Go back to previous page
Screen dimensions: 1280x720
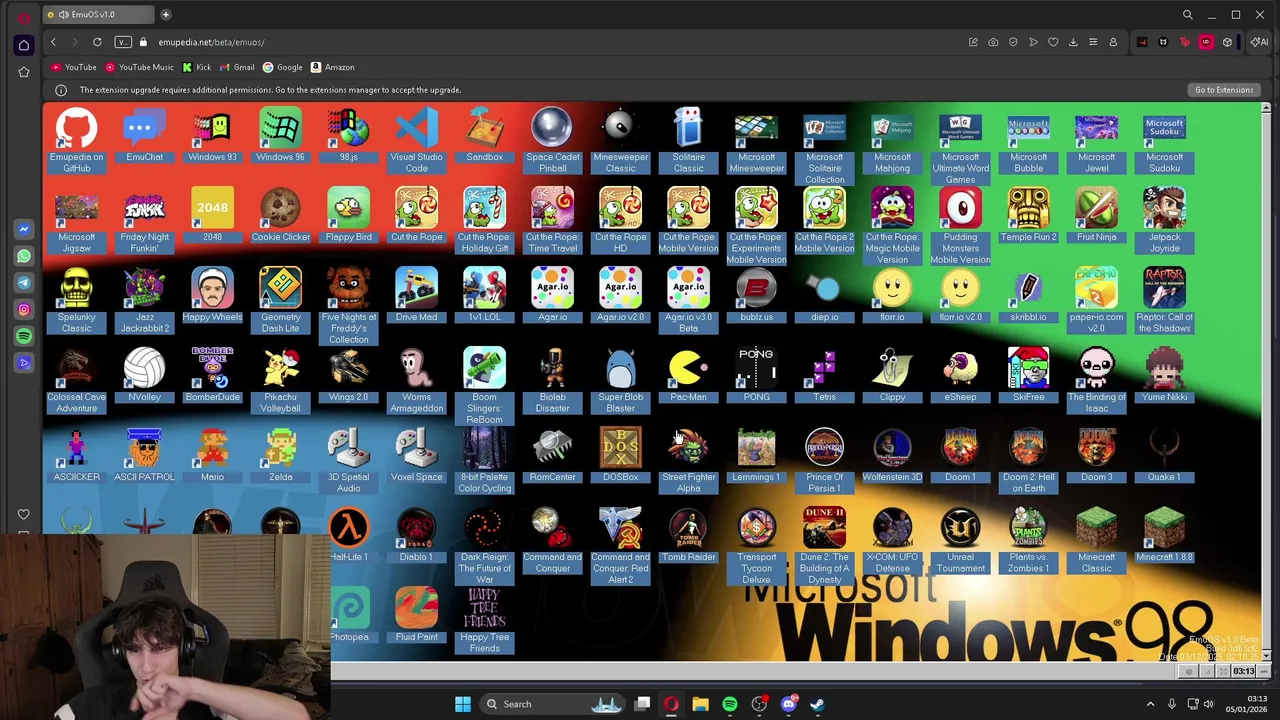[x=53, y=42]
